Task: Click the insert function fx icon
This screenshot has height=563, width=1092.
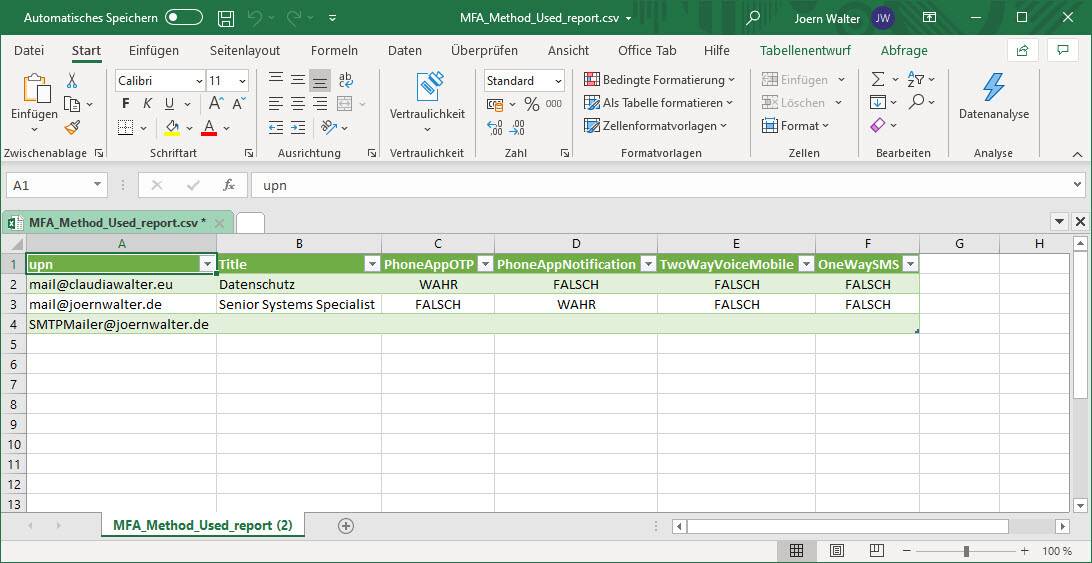Action: pyautogui.click(x=229, y=185)
